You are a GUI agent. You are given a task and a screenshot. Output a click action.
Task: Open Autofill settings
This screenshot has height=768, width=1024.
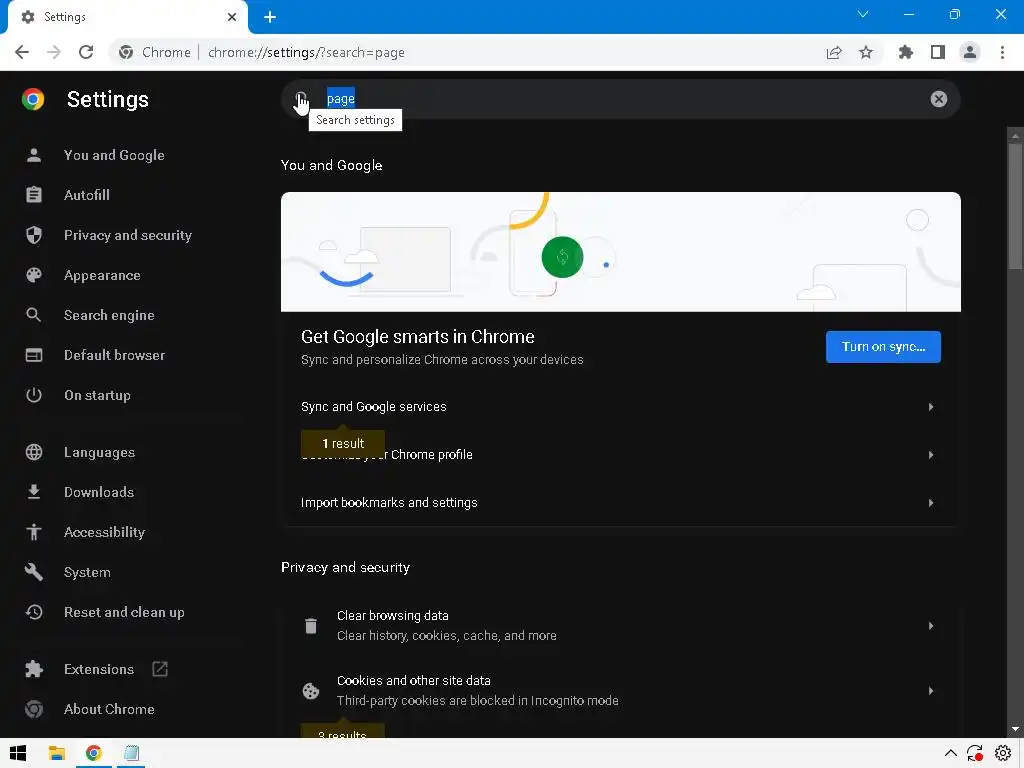click(x=87, y=195)
